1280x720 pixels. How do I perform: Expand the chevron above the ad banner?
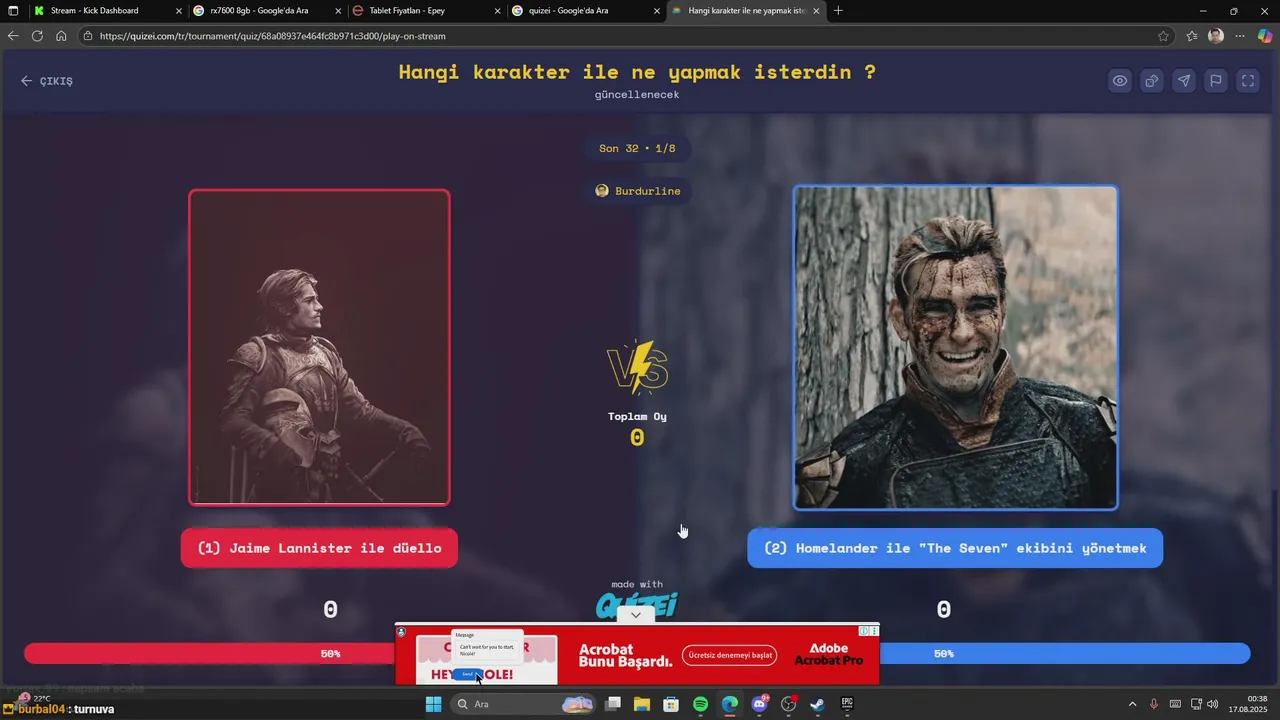point(636,614)
